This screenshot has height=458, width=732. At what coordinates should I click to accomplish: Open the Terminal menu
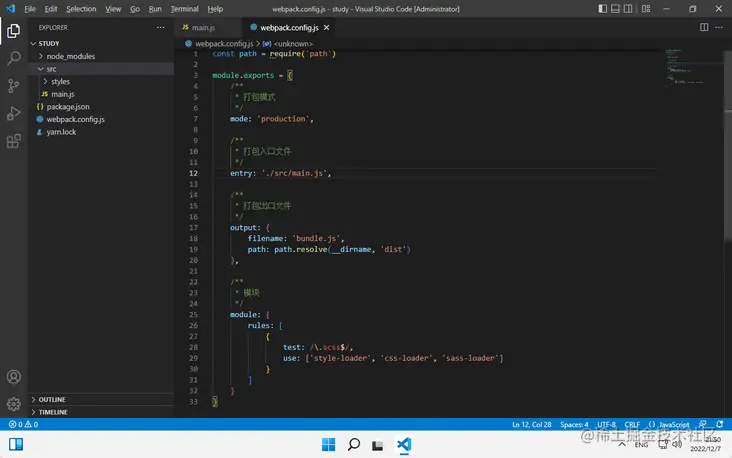pyautogui.click(x=184, y=9)
